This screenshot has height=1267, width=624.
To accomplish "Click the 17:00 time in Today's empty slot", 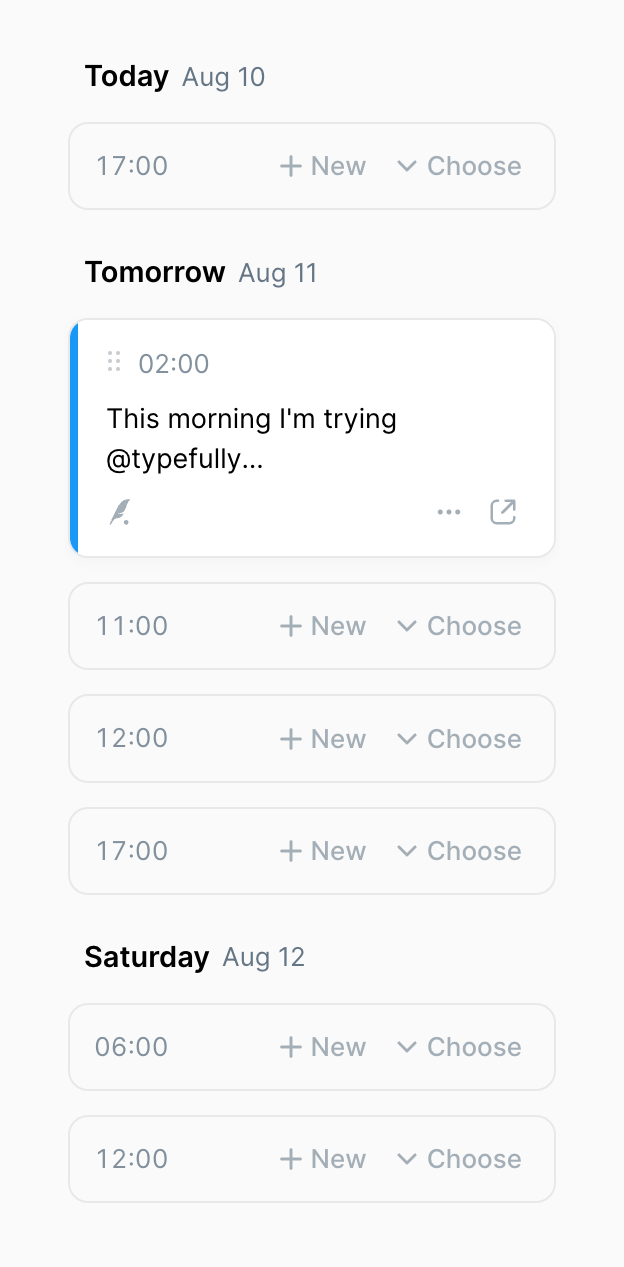I will pyautogui.click(x=131, y=165).
